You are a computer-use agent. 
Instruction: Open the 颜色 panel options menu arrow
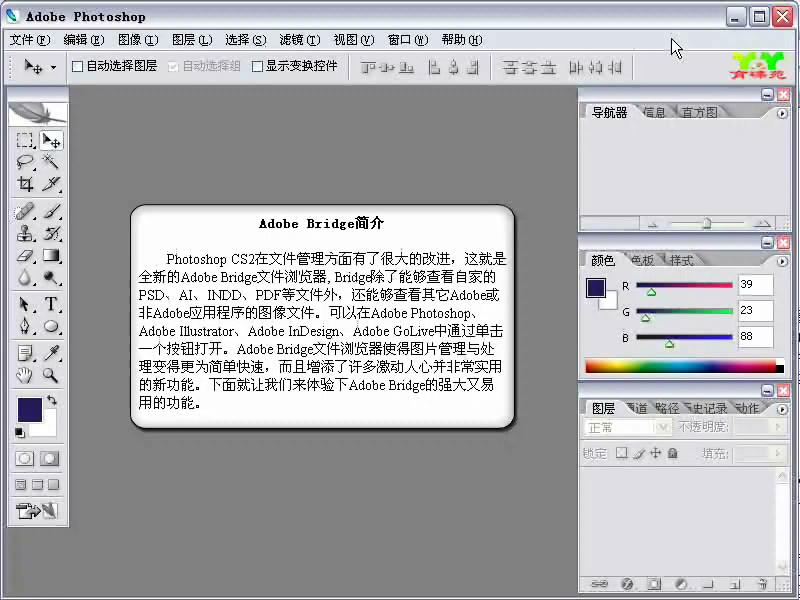[782, 261]
